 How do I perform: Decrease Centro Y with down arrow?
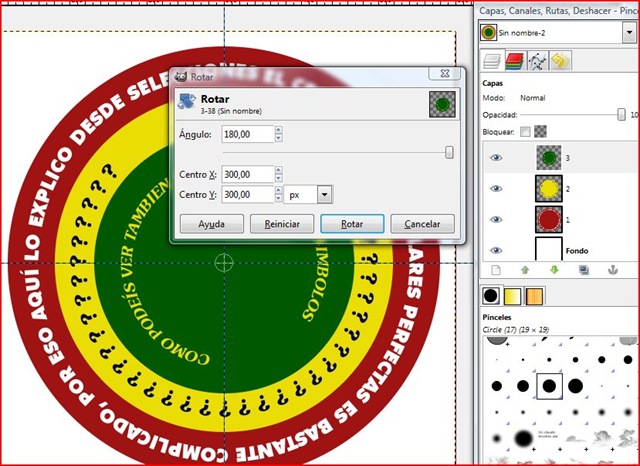point(278,198)
